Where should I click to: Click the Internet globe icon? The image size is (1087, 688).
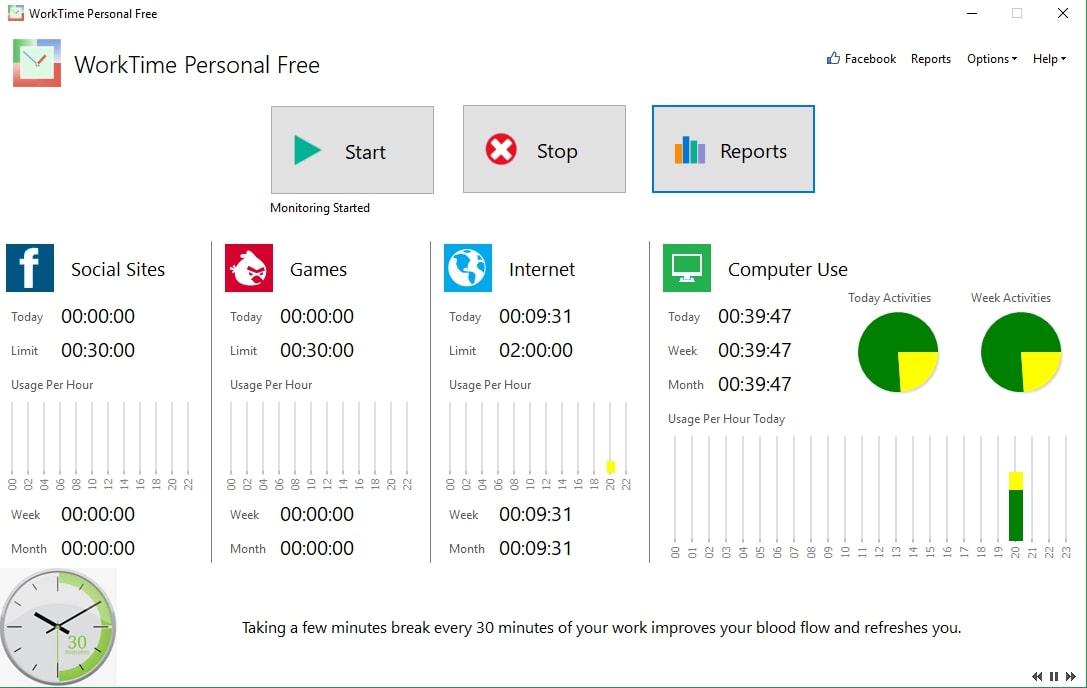tap(468, 268)
